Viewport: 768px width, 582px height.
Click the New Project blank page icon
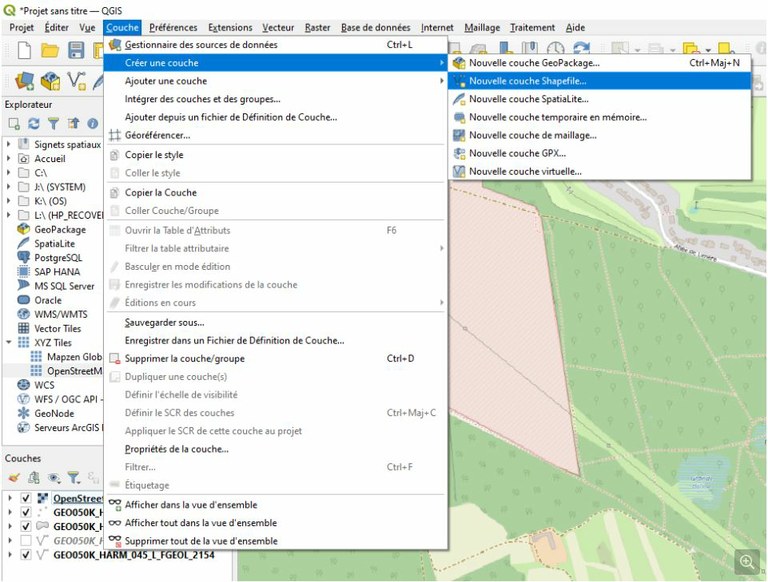(x=24, y=50)
